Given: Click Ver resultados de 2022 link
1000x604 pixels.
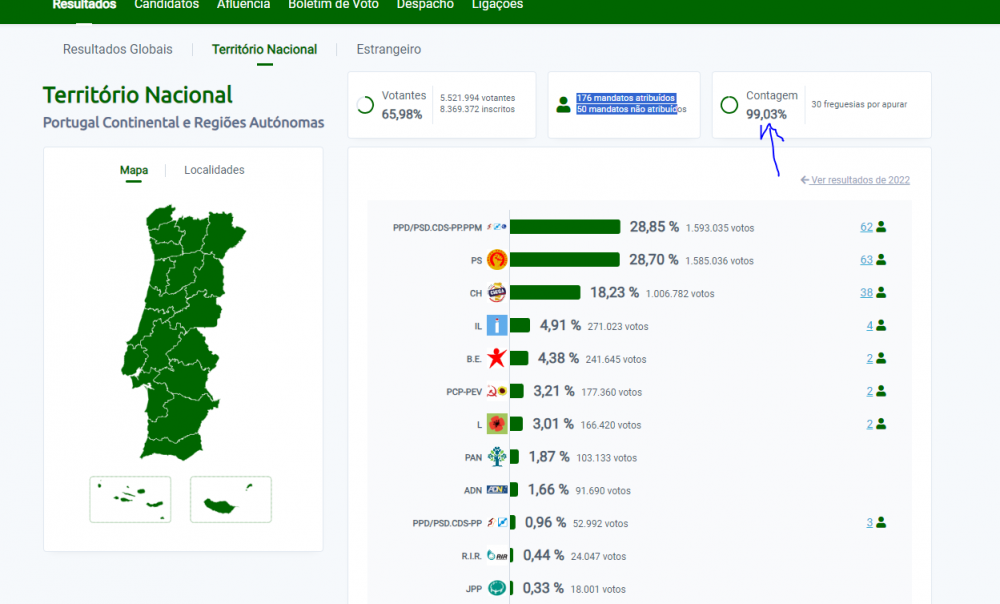Looking at the screenshot, I should 855,180.
